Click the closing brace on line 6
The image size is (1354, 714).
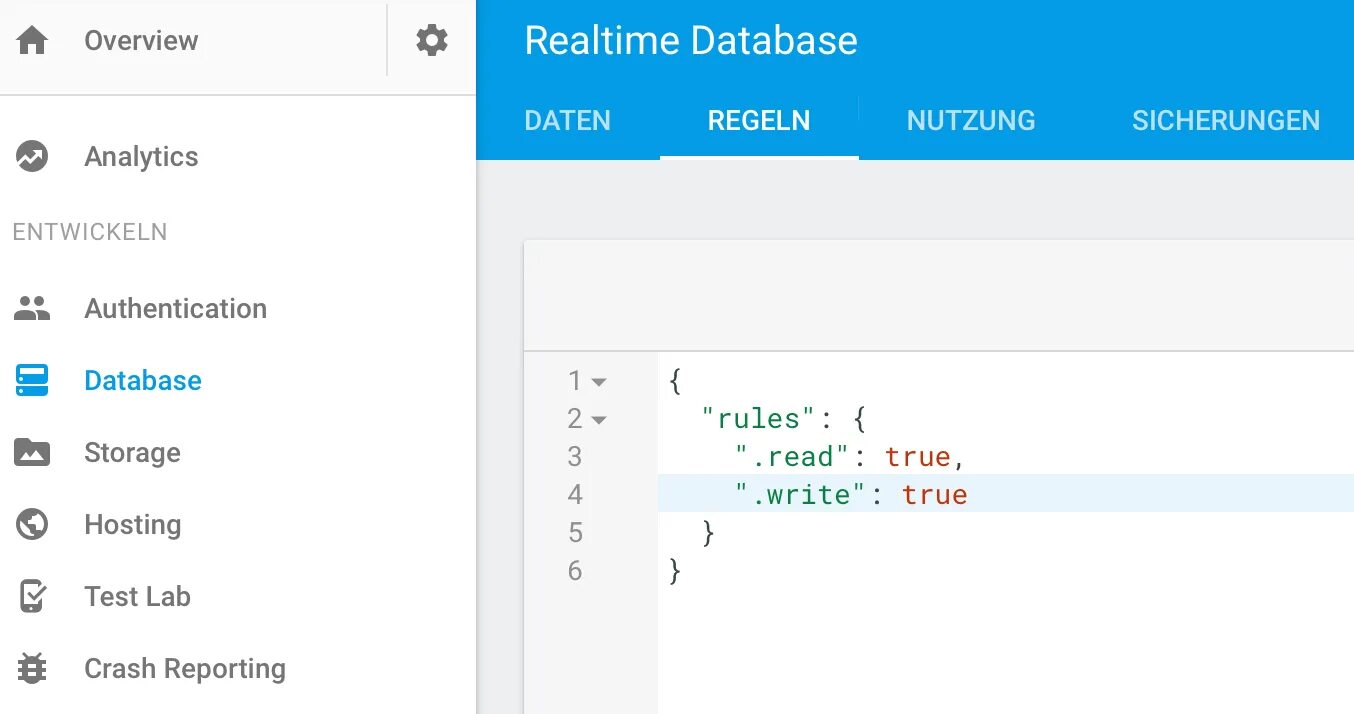click(x=675, y=571)
